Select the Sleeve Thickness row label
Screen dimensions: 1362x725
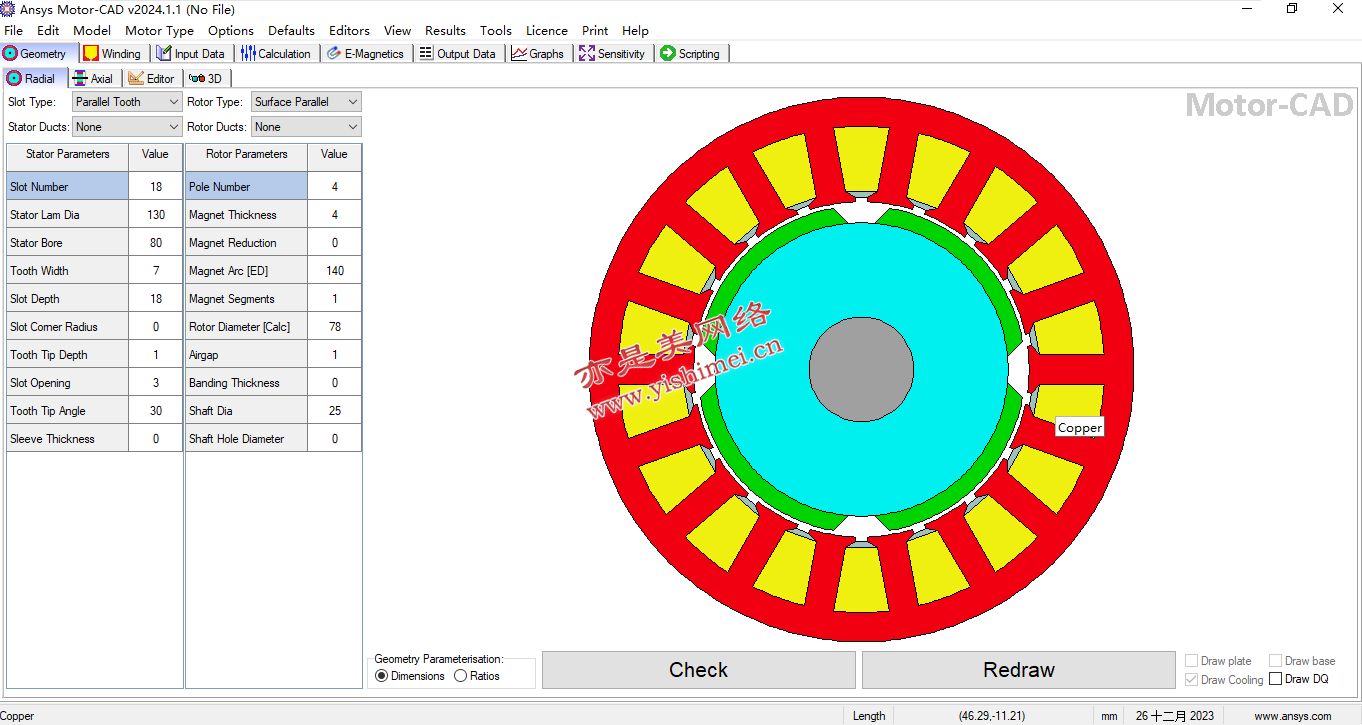click(x=68, y=439)
